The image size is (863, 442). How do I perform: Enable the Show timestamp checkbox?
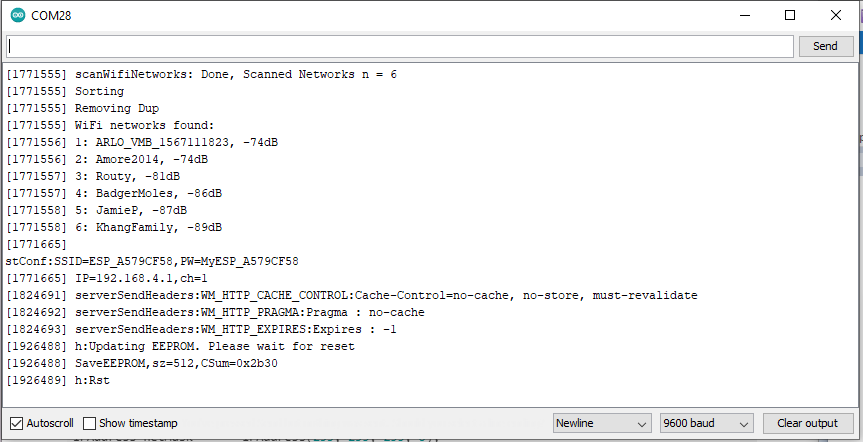point(89,423)
